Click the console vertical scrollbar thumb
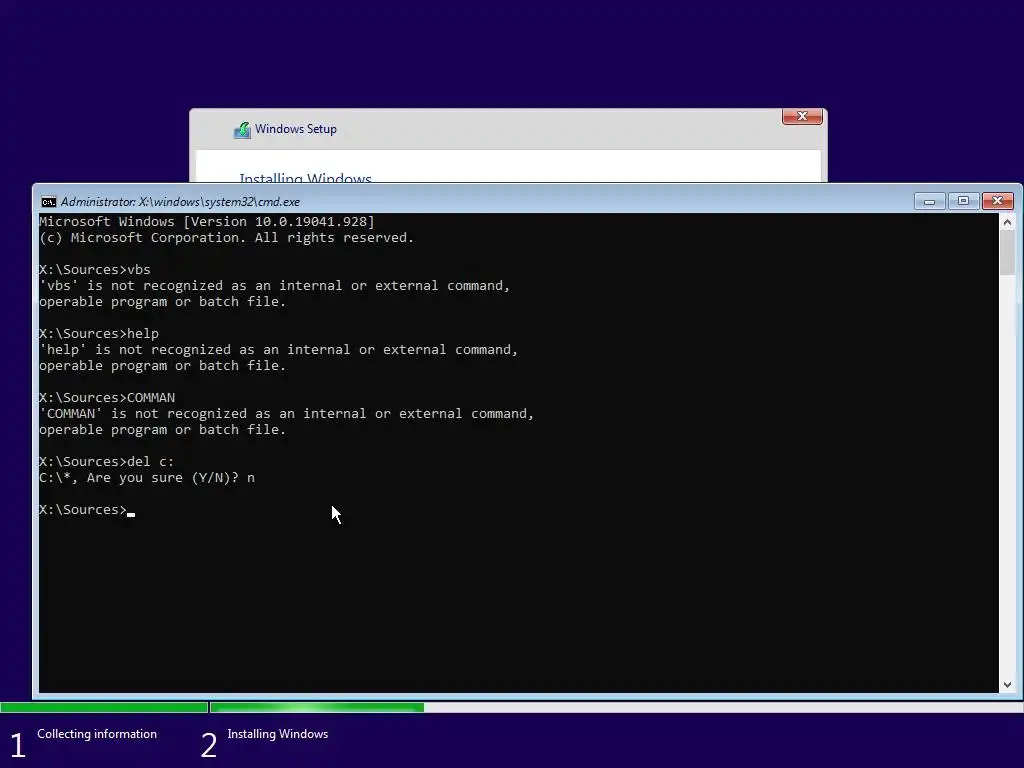The height and width of the screenshot is (768, 1024). pyautogui.click(x=1007, y=253)
